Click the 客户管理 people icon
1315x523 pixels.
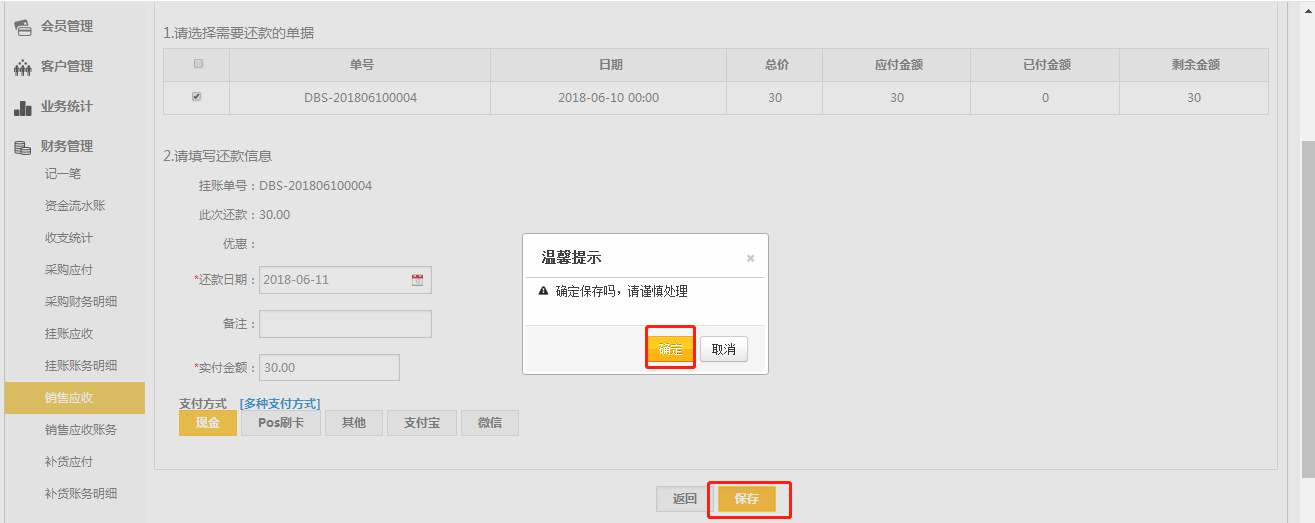coord(22,67)
